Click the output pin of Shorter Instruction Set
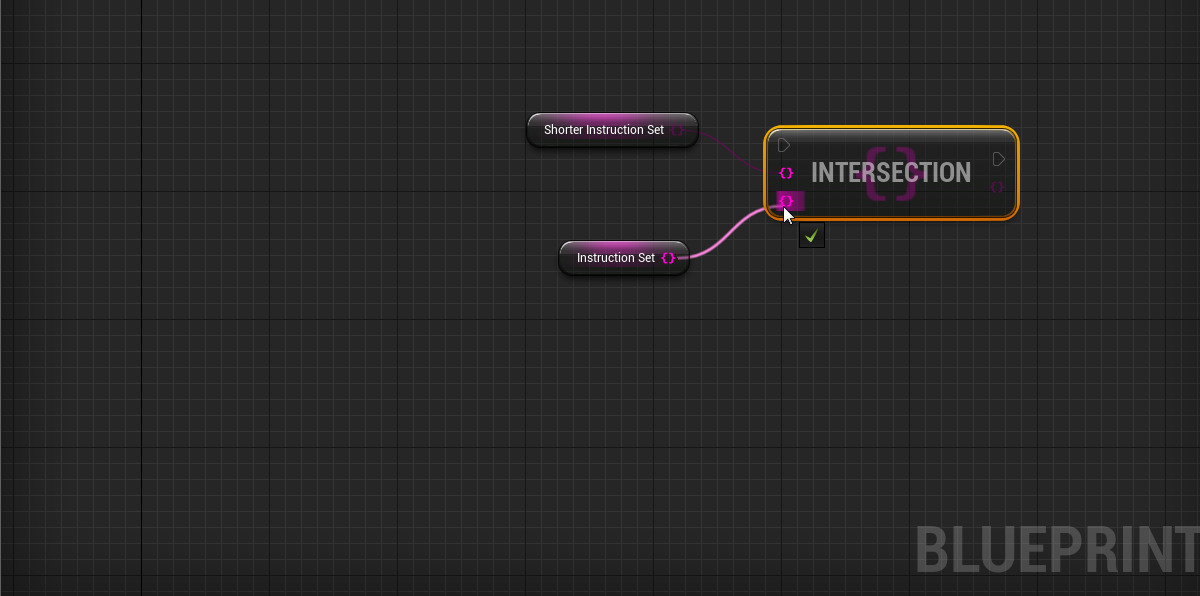The width and height of the screenshot is (1200, 596). tap(679, 130)
